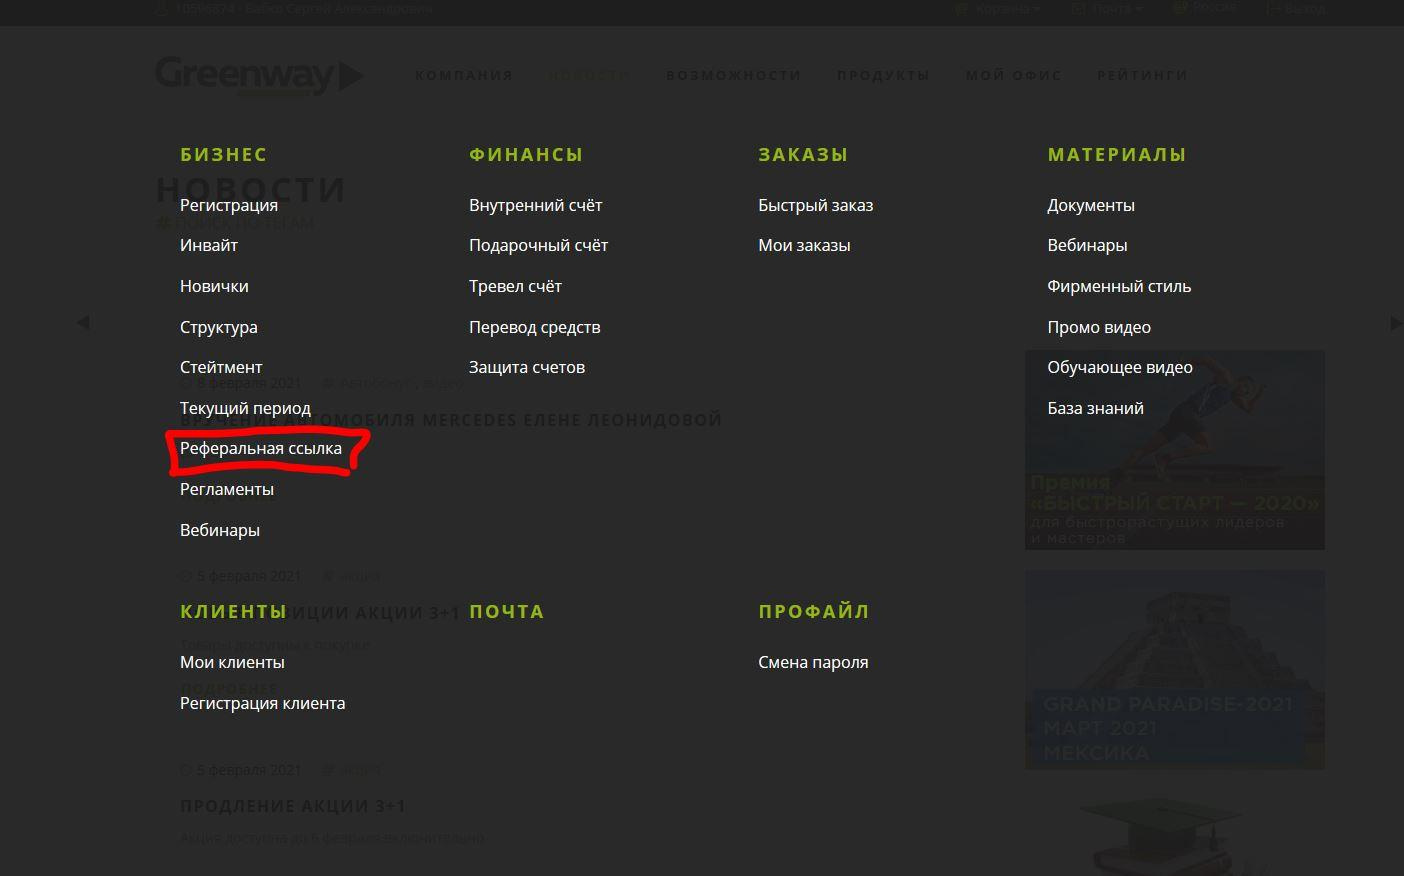Open the Мой офис menu
The height and width of the screenshot is (876, 1404).
(1013, 75)
